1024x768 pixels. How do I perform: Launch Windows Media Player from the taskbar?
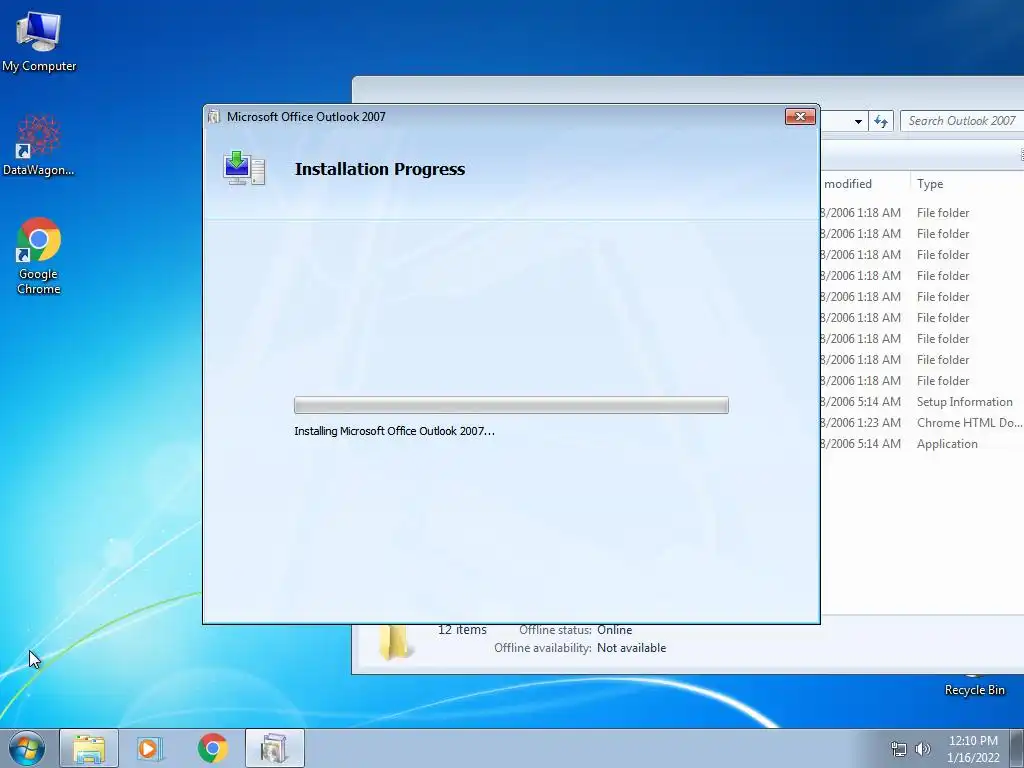point(150,748)
